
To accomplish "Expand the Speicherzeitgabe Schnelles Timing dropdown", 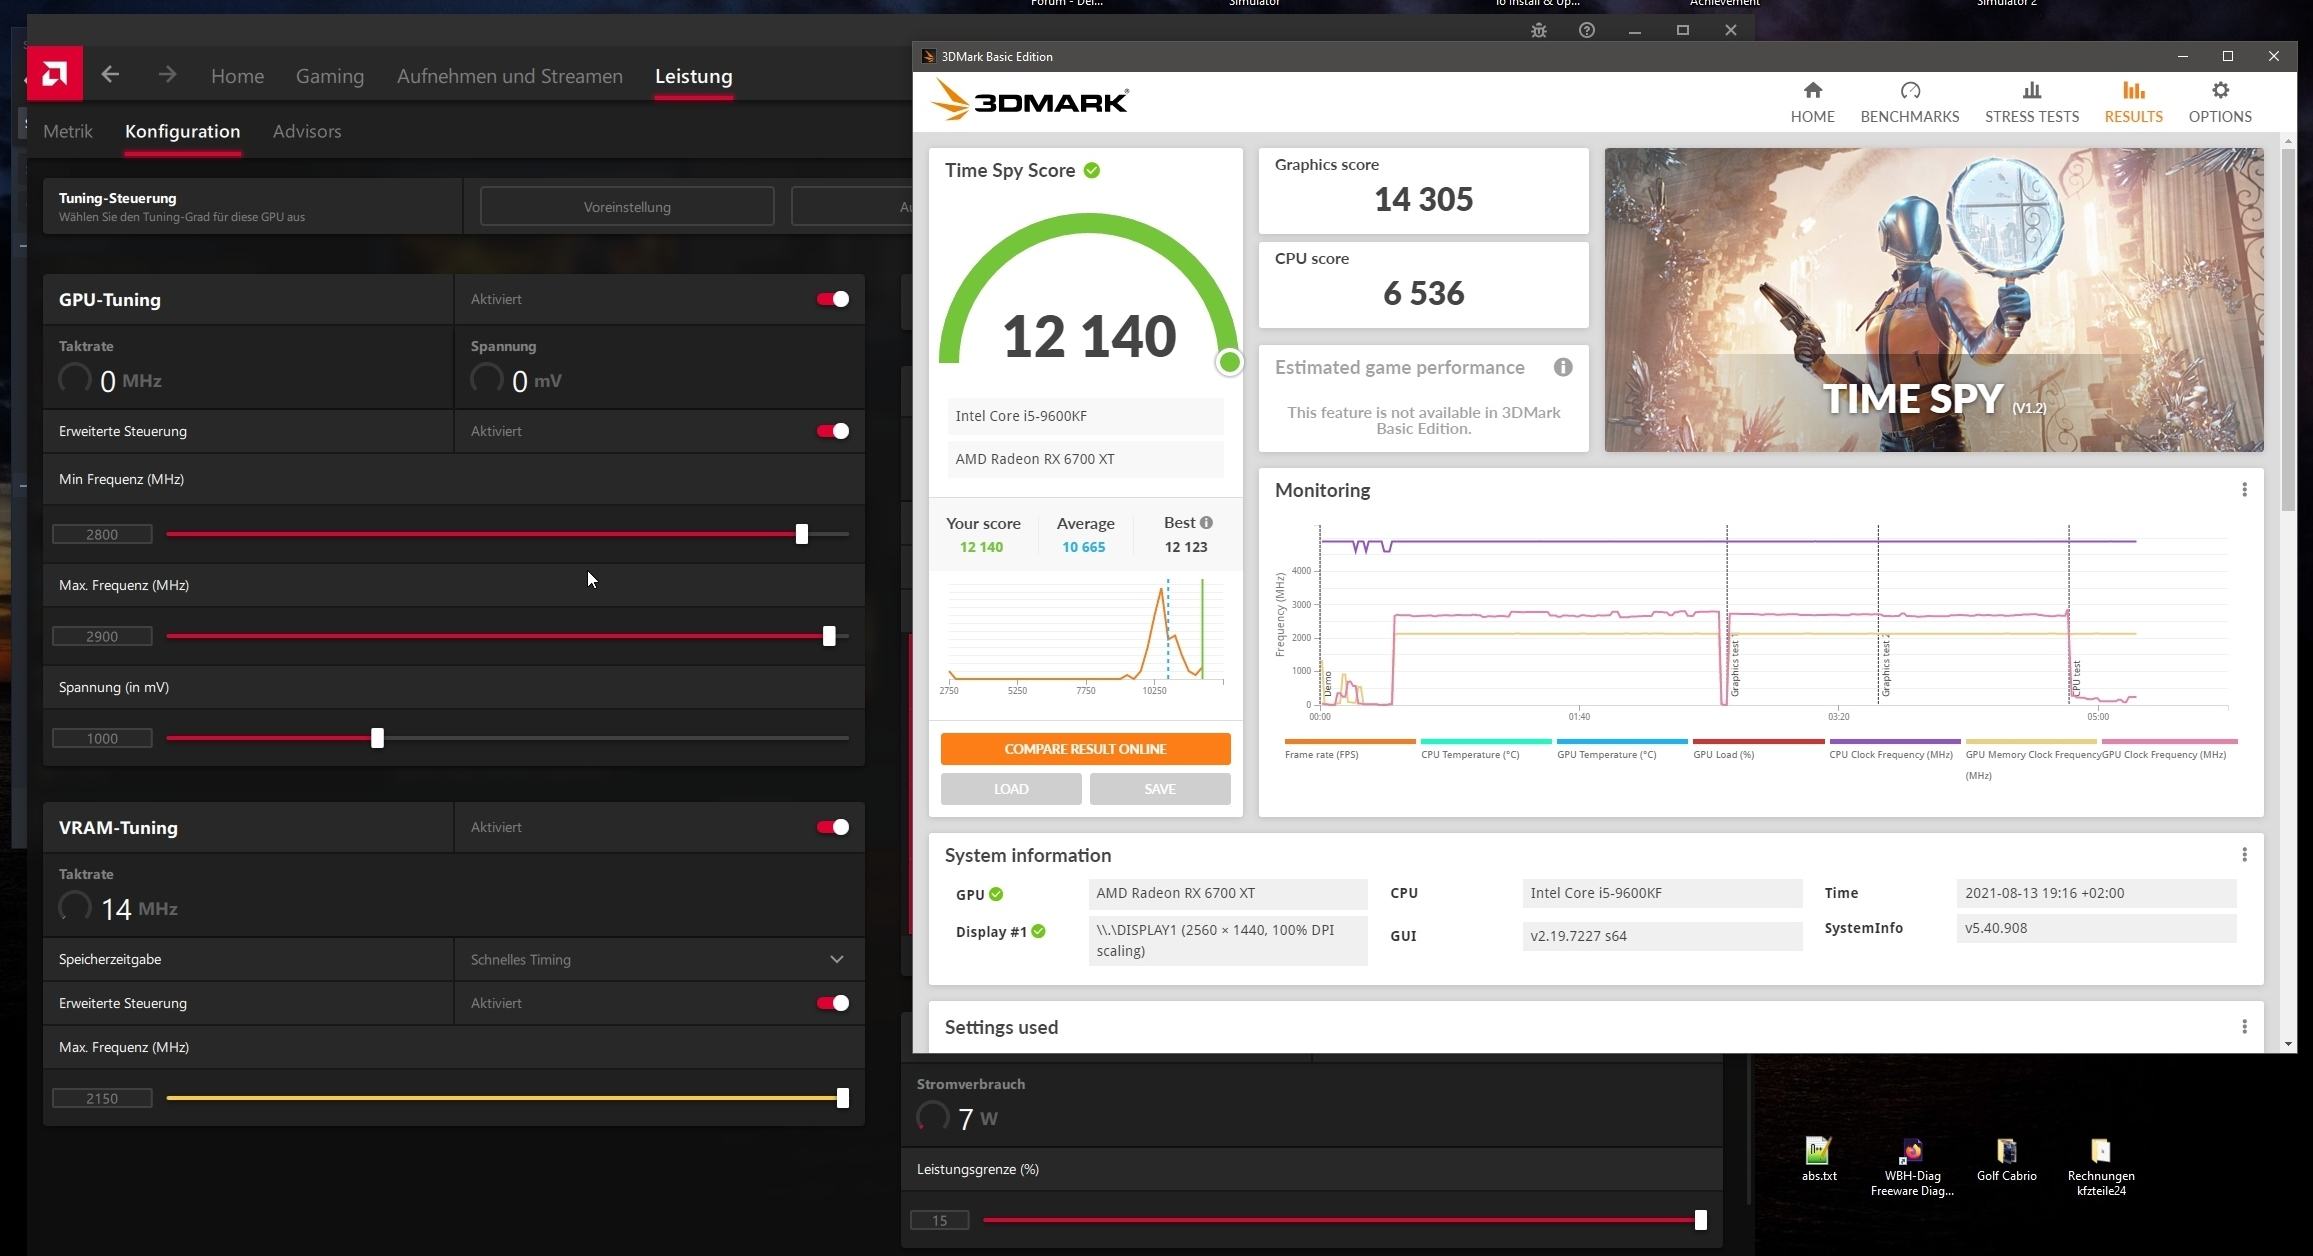I will (659, 959).
